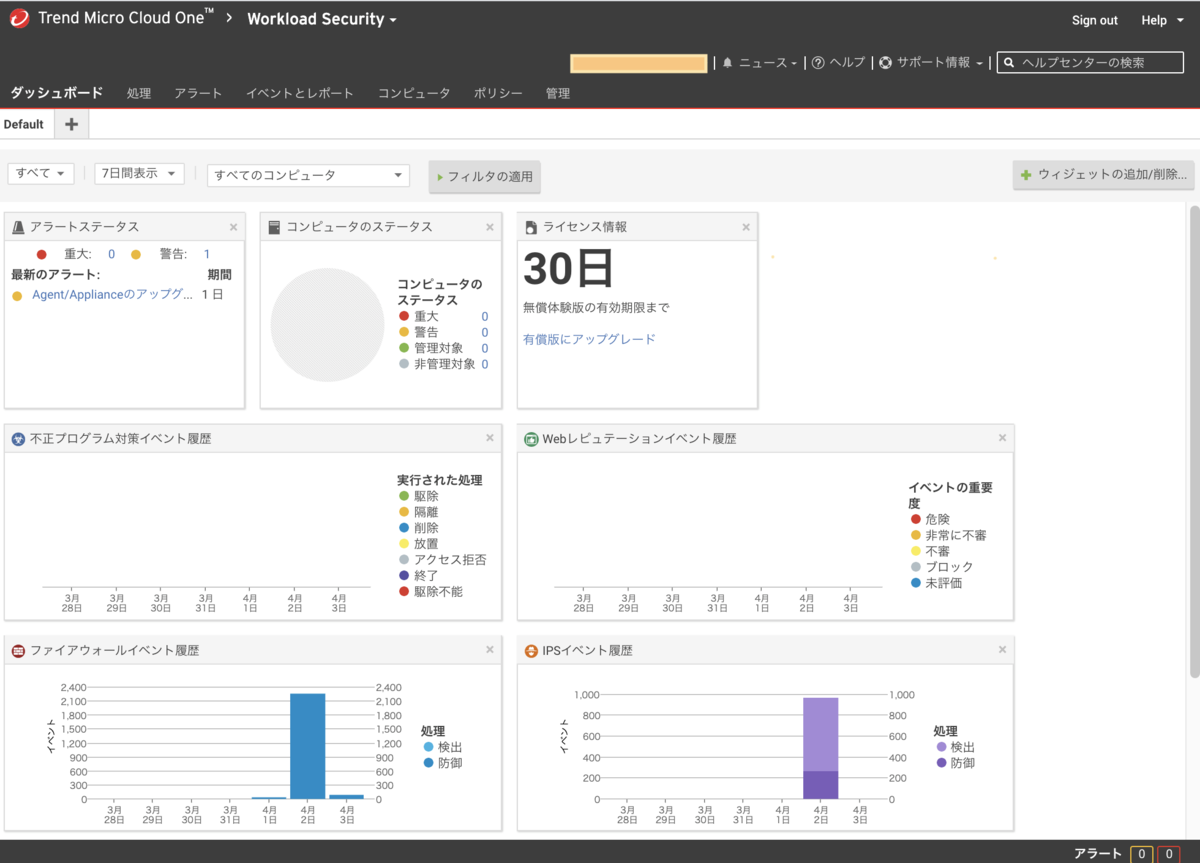The width and height of the screenshot is (1200, 863).
Task: Click the license information widget icon
Action: [x=531, y=227]
